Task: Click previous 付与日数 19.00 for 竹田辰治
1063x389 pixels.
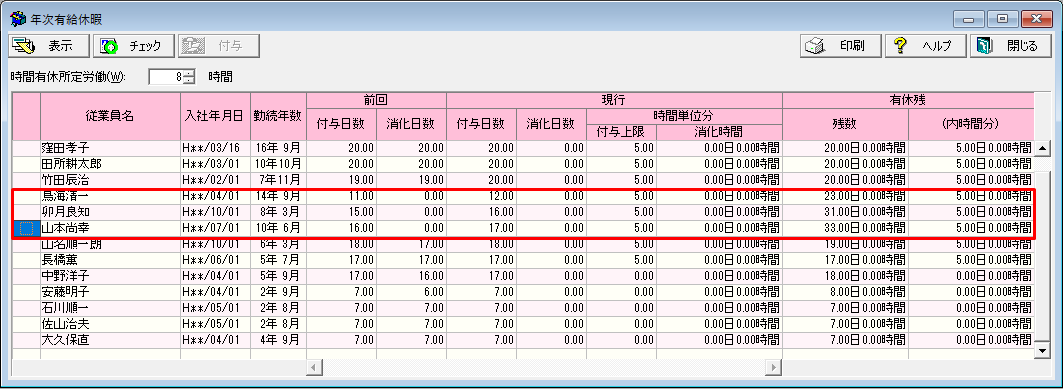Action: point(342,180)
